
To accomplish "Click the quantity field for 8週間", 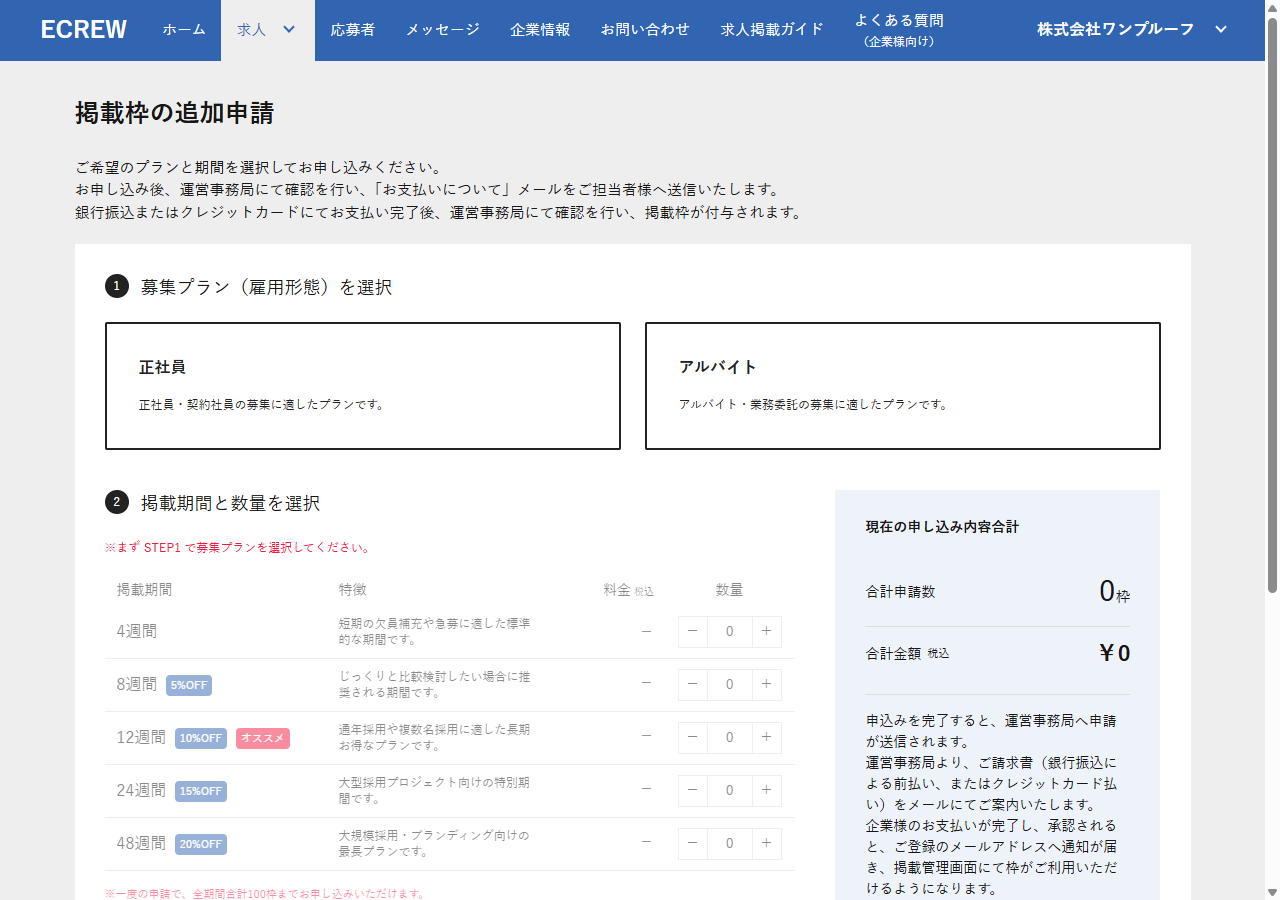I will (730, 685).
